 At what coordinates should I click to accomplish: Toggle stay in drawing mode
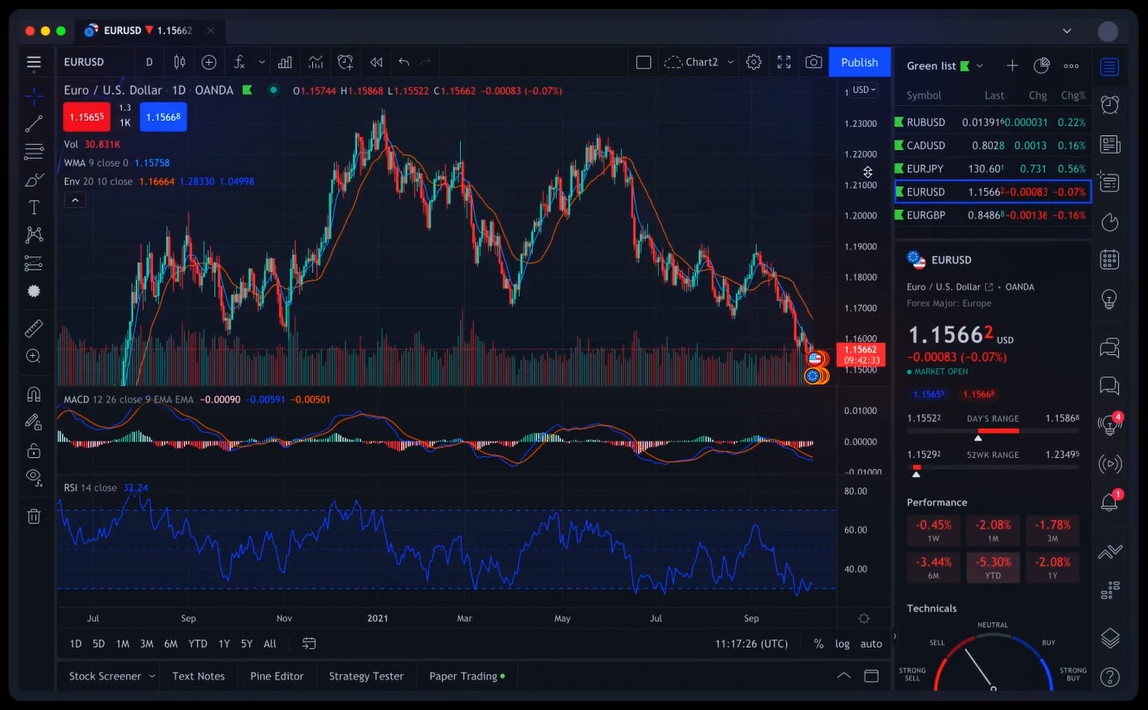[34, 422]
